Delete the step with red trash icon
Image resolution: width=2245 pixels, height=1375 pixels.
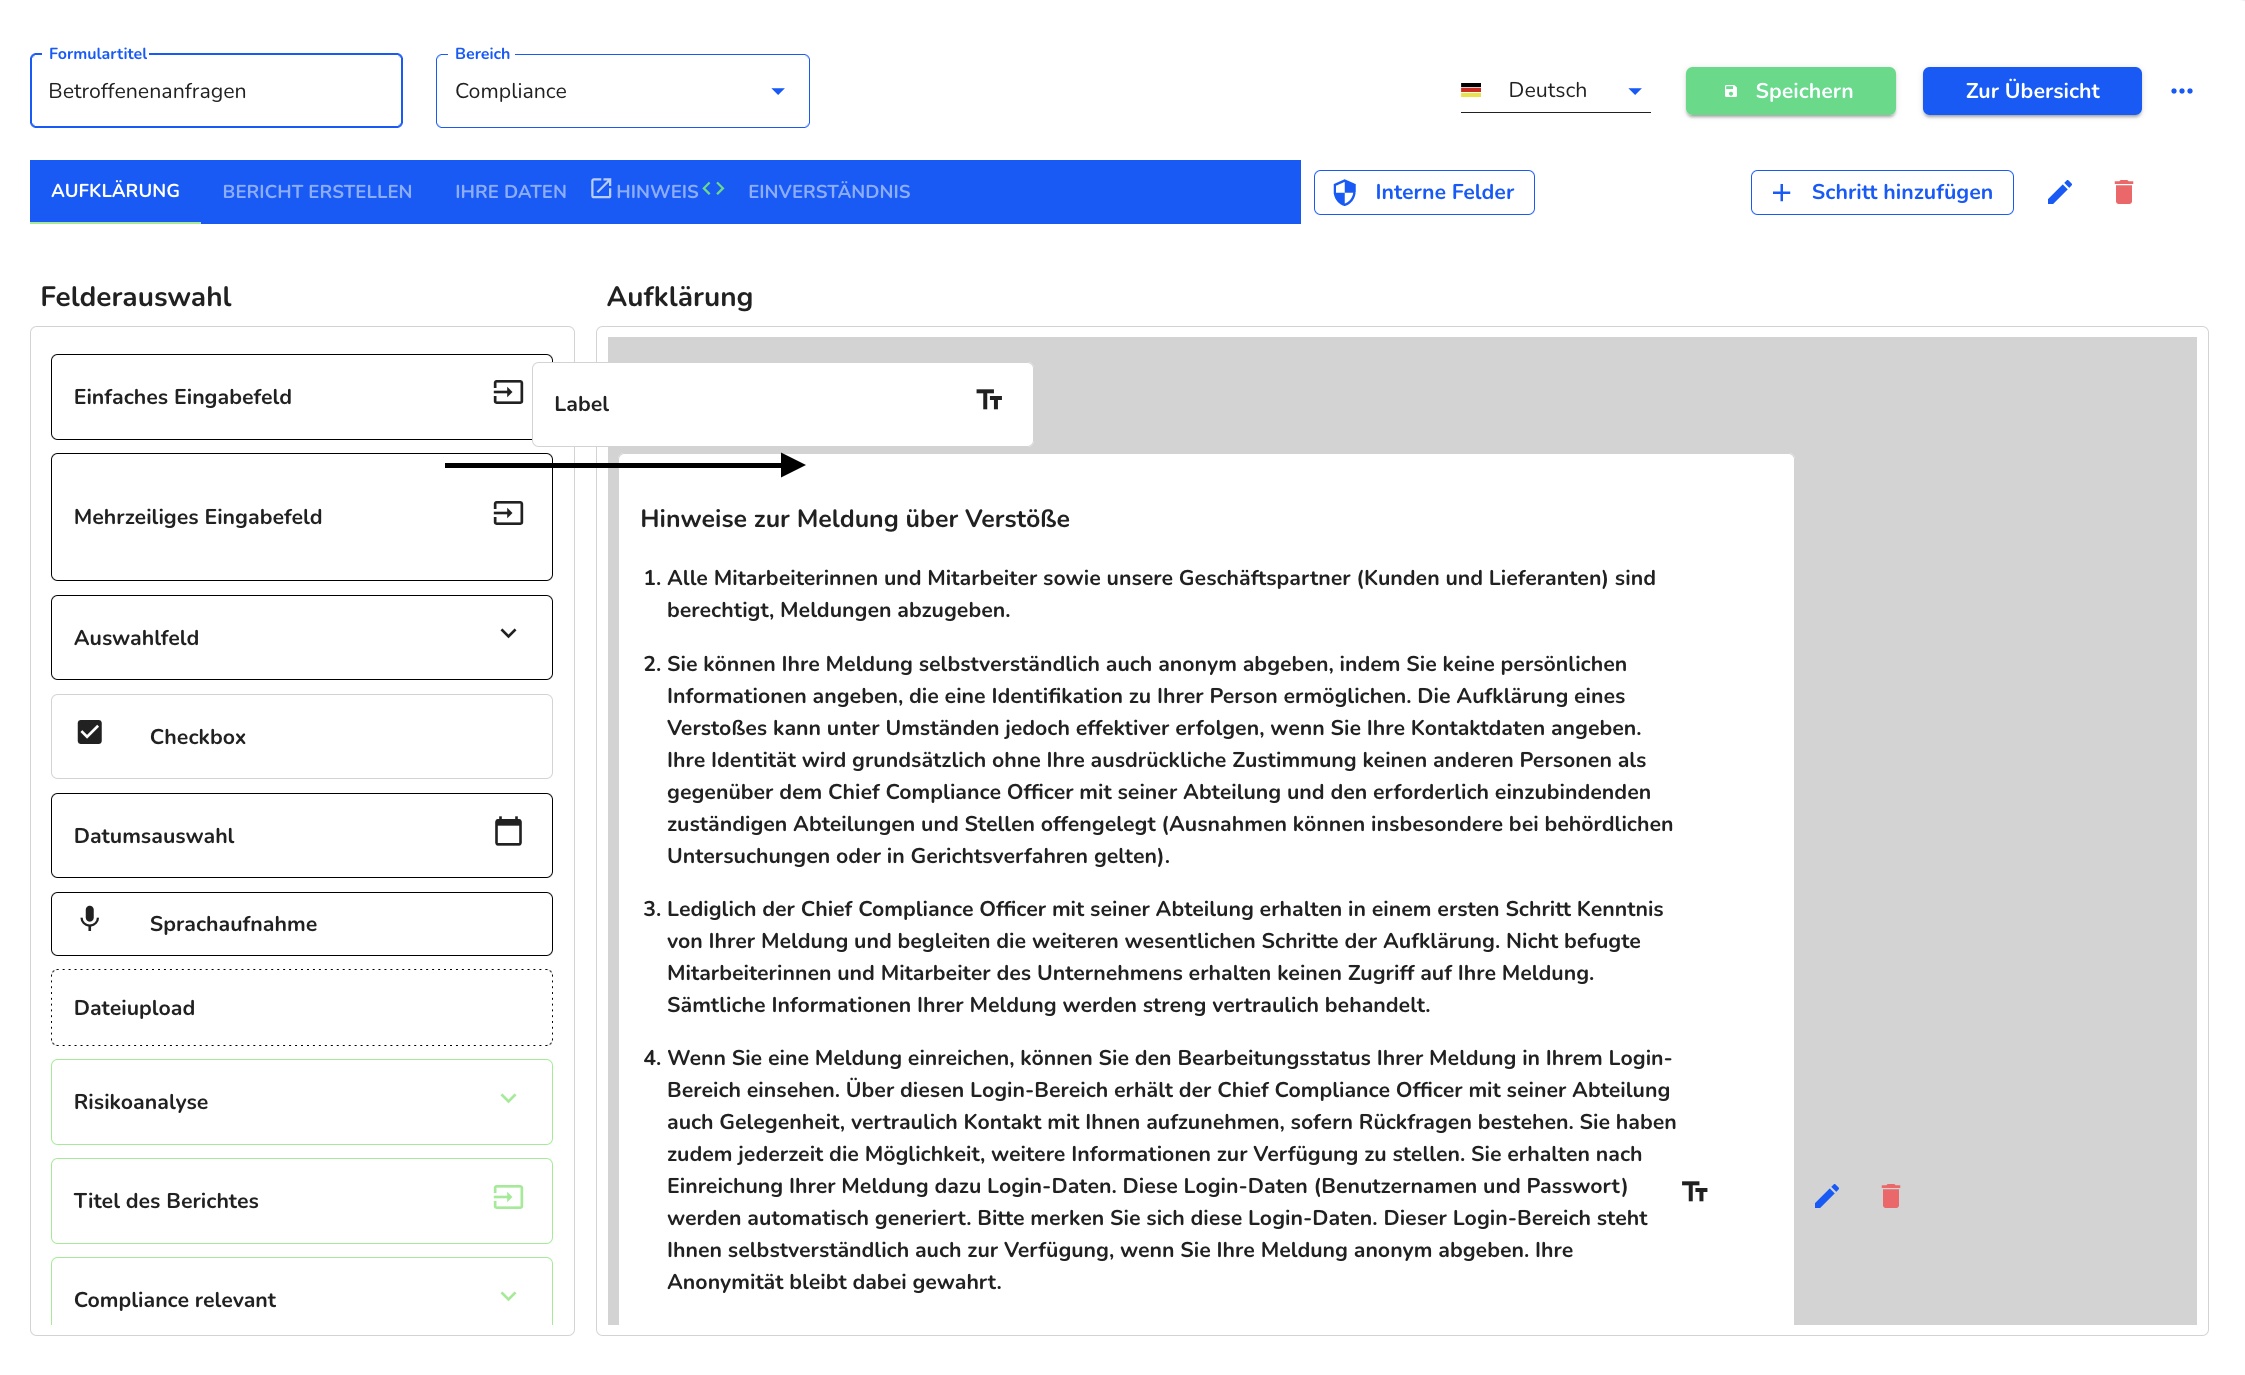tap(2124, 192)
